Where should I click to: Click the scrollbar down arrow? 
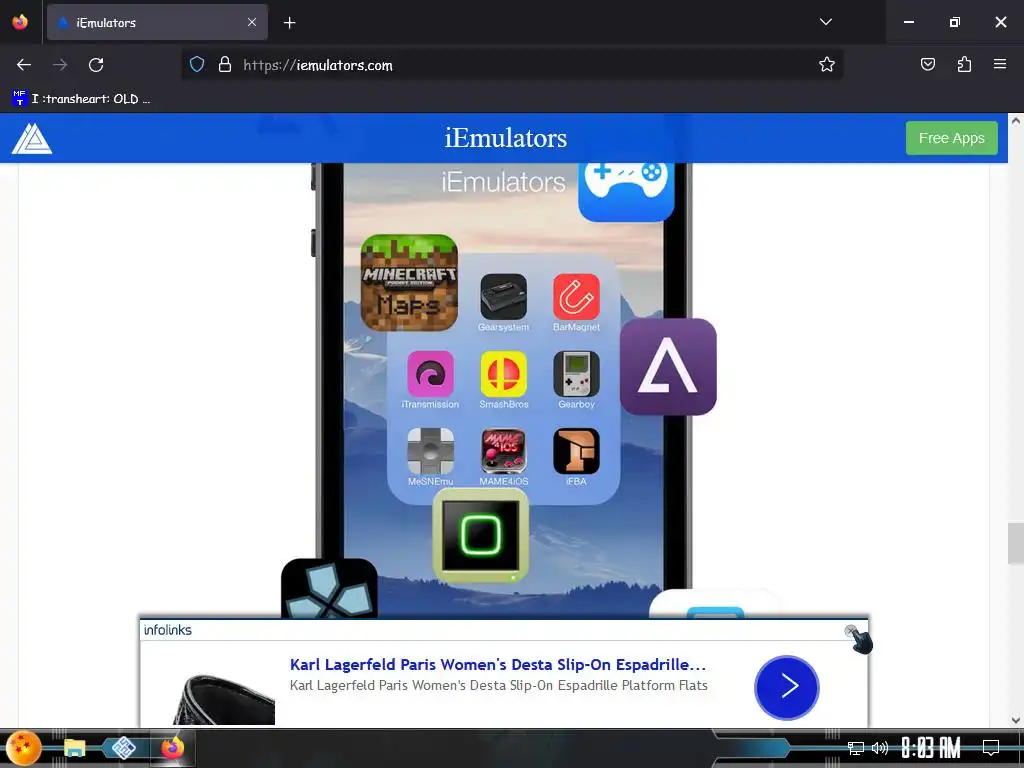[x=1016, y=720]
